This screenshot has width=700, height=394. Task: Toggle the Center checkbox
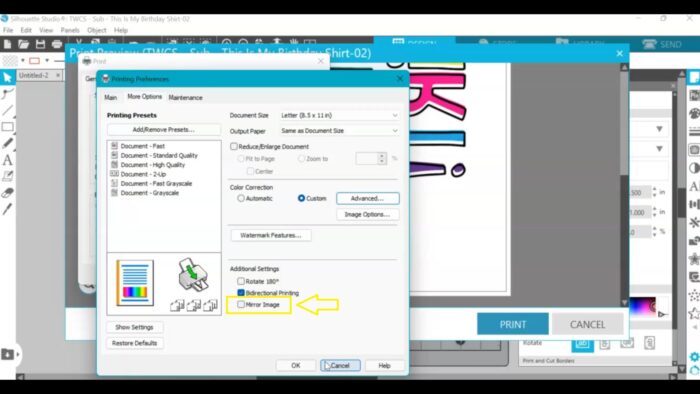(x=250, y=171)
